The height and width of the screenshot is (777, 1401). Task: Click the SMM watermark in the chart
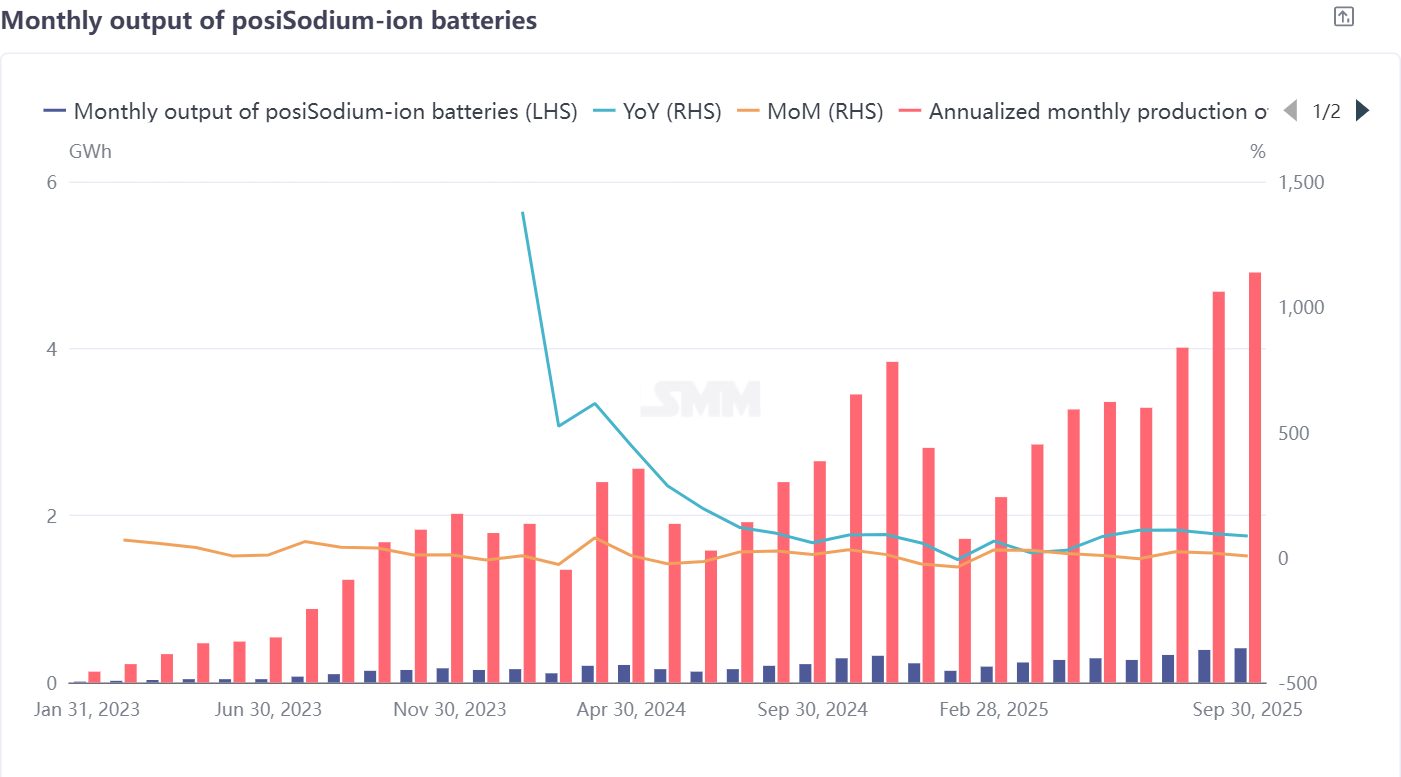tap(700, 399)
